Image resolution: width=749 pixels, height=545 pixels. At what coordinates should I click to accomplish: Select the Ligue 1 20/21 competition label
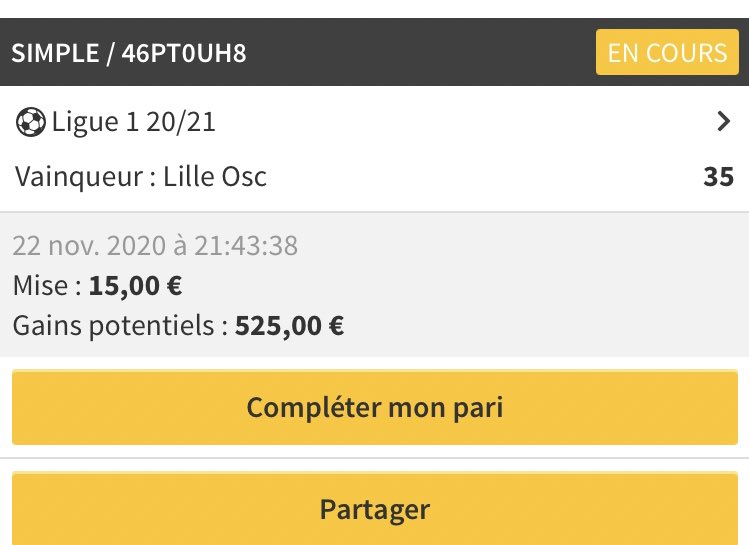coord(133,122)
